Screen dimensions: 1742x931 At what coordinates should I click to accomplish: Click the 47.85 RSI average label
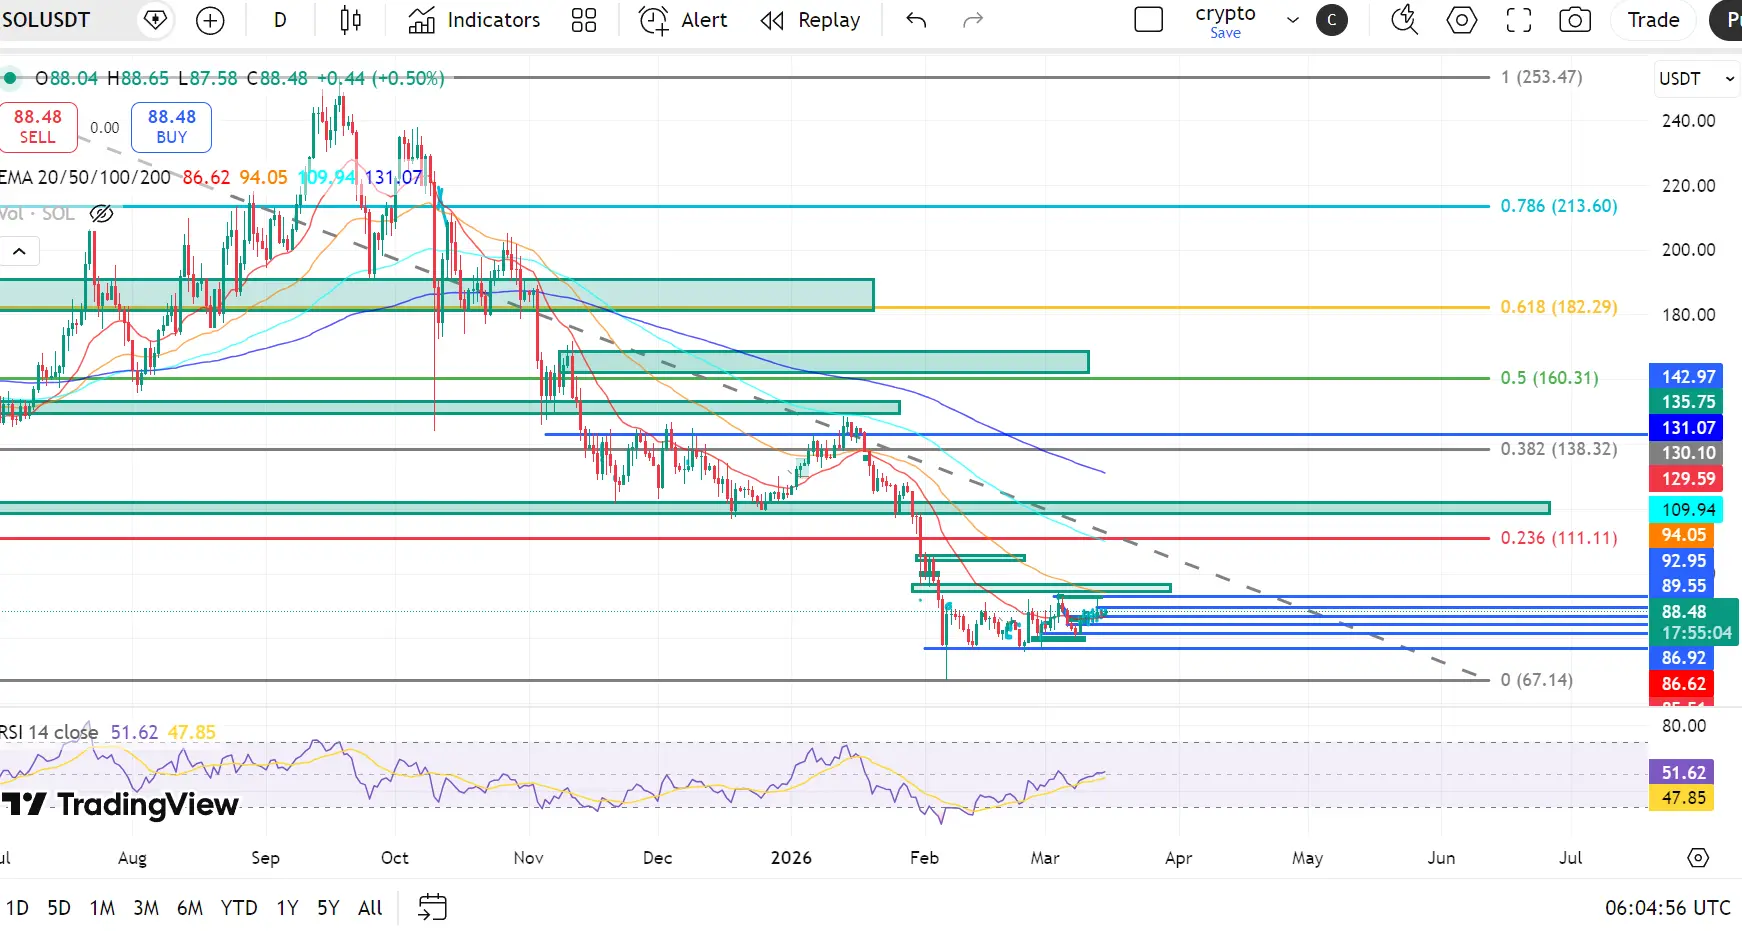pos(1682,798)
